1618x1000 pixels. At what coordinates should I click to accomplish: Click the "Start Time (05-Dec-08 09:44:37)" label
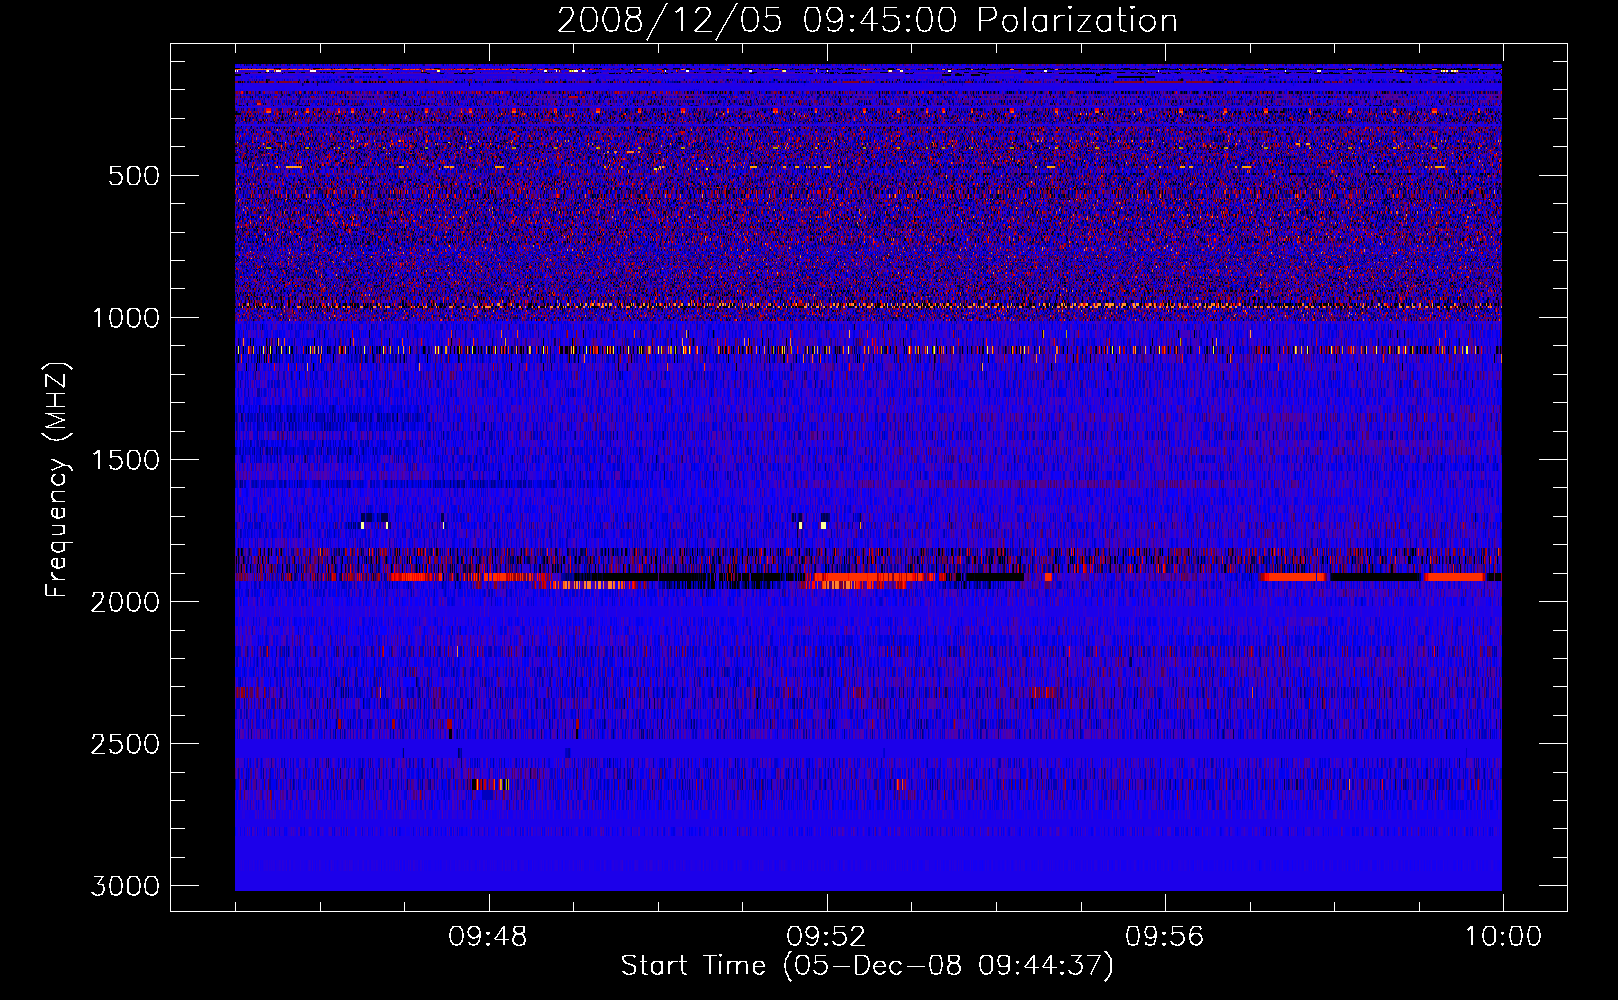[867, 966]
